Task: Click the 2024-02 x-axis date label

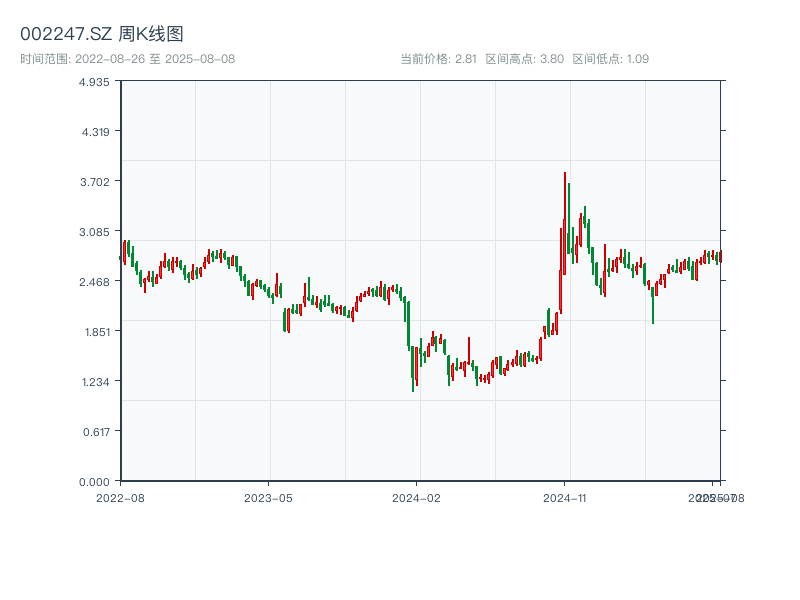Action: tap(417, 497)
